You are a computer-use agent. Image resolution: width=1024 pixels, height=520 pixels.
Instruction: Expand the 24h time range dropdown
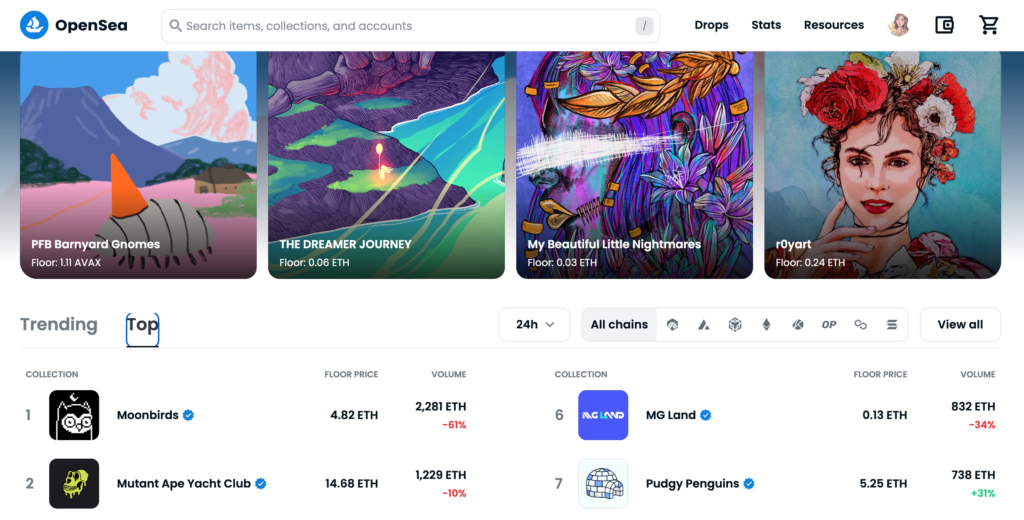534,325
